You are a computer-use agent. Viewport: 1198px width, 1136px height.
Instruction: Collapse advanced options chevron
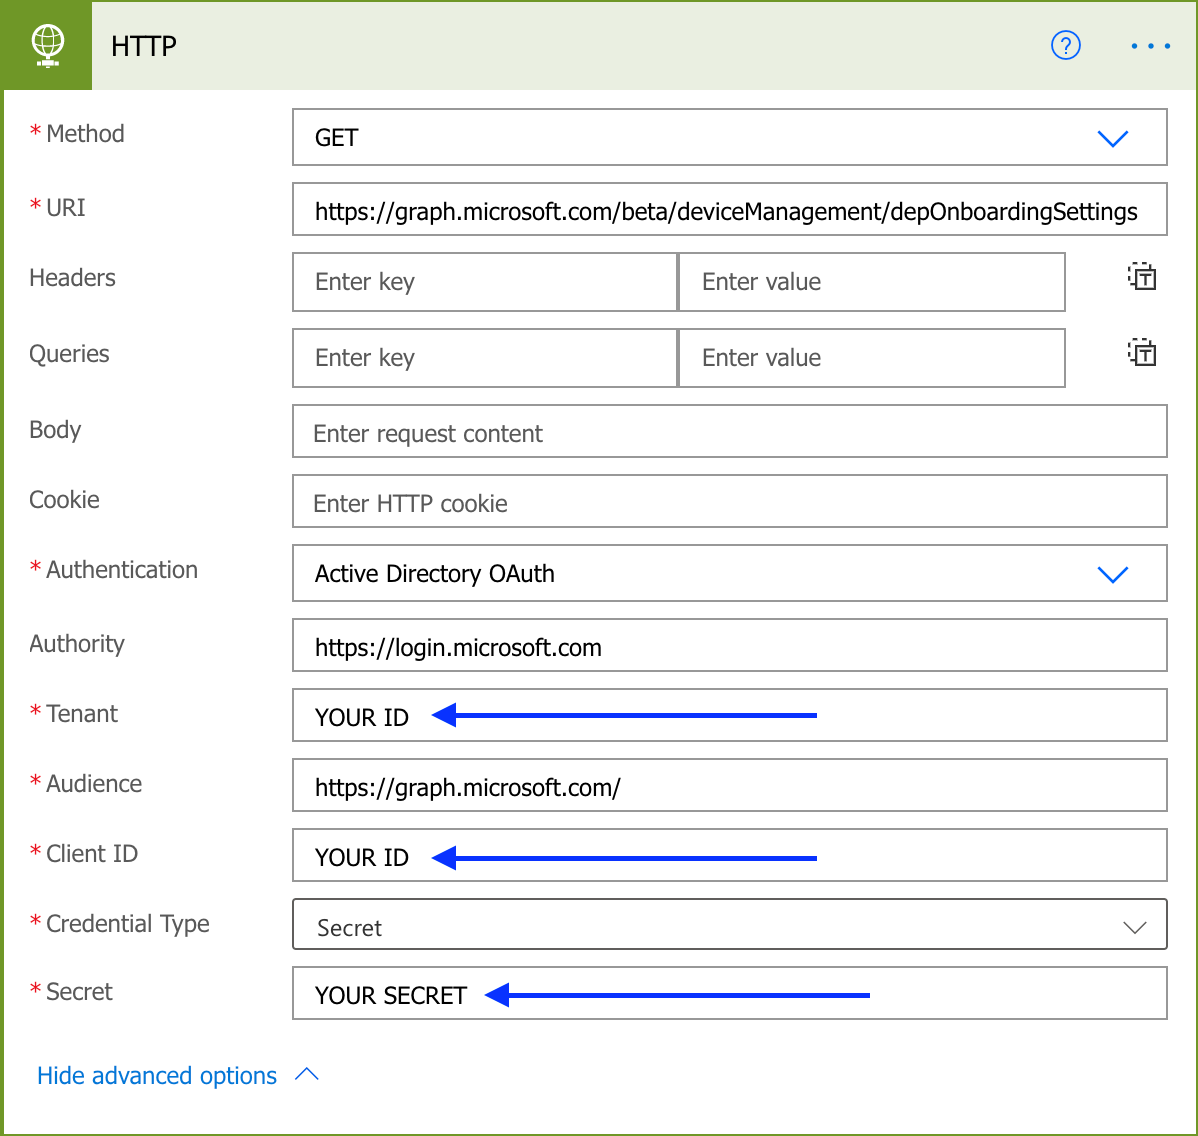307,1075
